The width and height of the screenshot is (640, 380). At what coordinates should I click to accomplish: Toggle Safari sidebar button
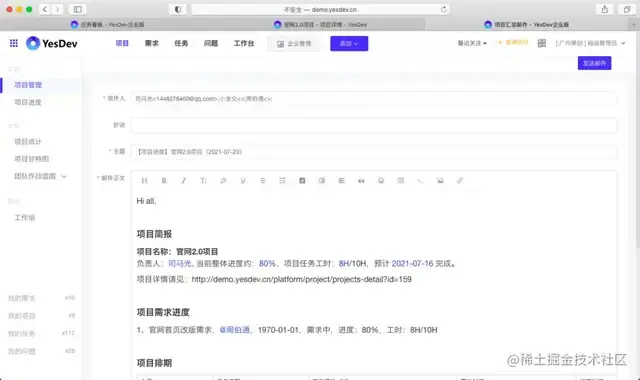click(78, 9)
